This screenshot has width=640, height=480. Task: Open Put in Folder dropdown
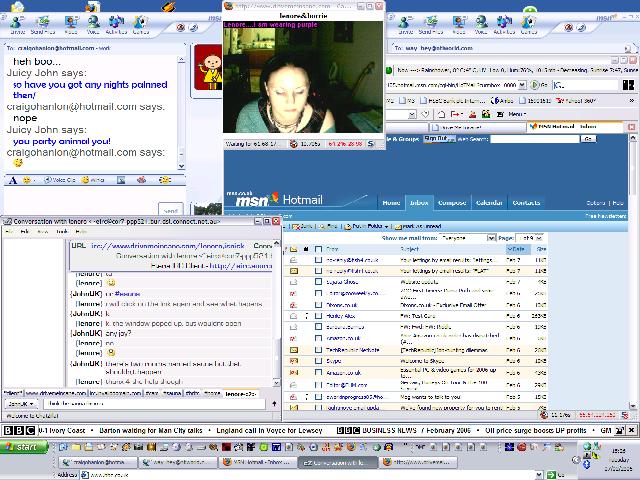pos(366,226)
